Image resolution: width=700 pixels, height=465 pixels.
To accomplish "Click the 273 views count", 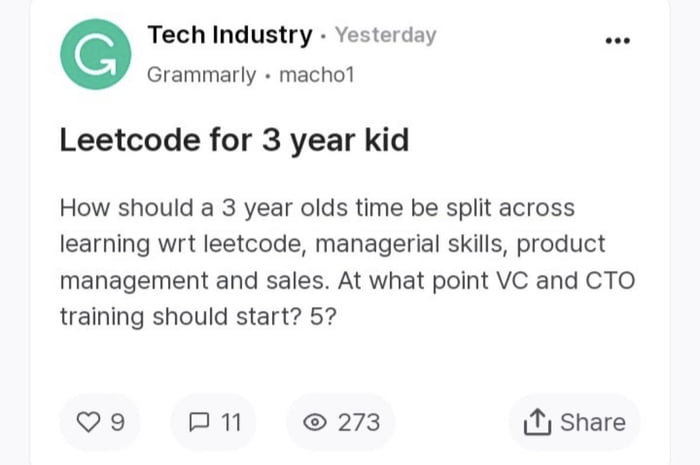I will pos(359,422).
